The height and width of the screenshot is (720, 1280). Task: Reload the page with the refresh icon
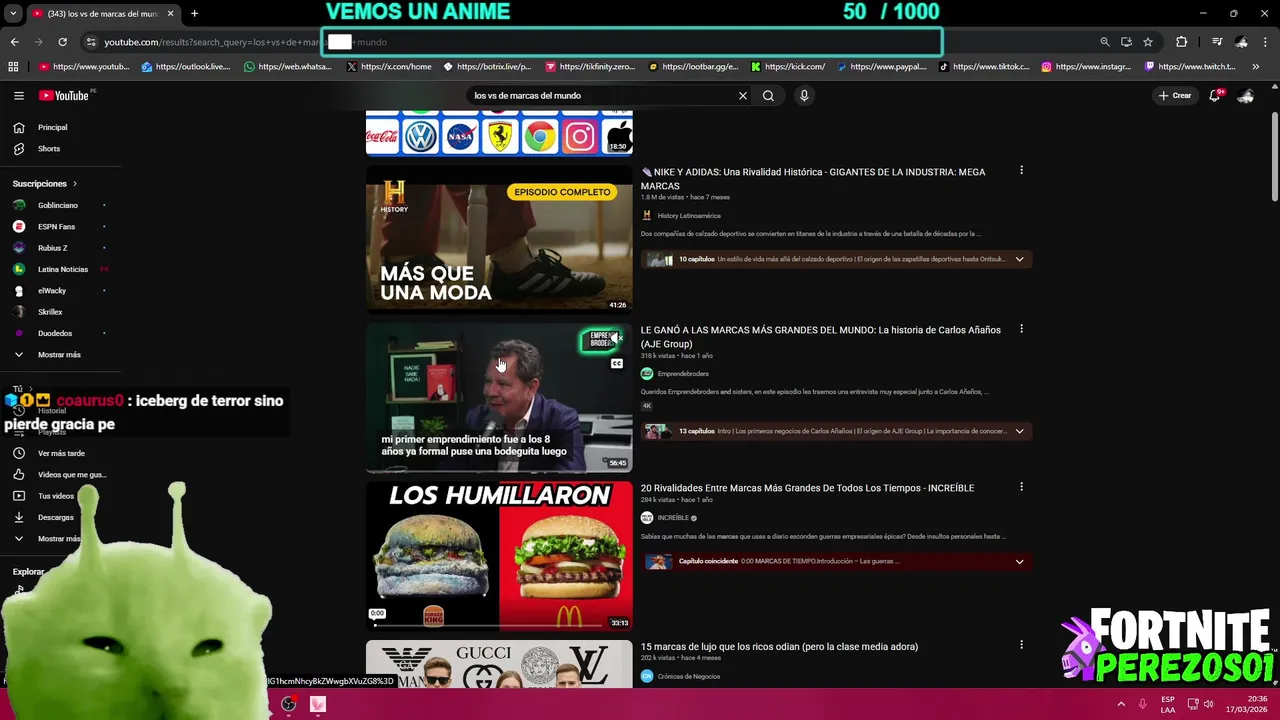62,42
